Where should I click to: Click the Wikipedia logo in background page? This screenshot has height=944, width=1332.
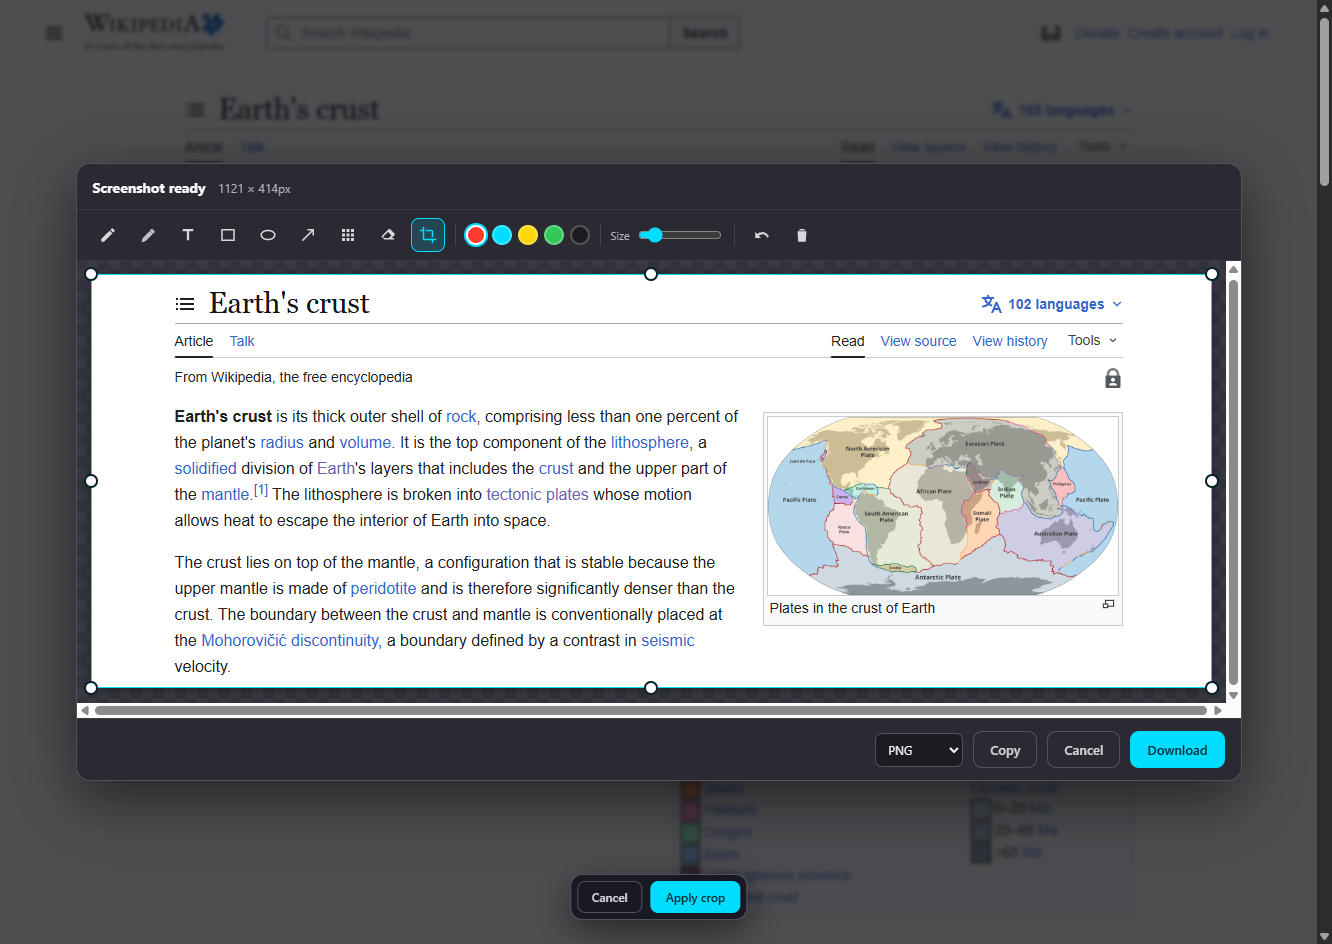pos(154,30)
